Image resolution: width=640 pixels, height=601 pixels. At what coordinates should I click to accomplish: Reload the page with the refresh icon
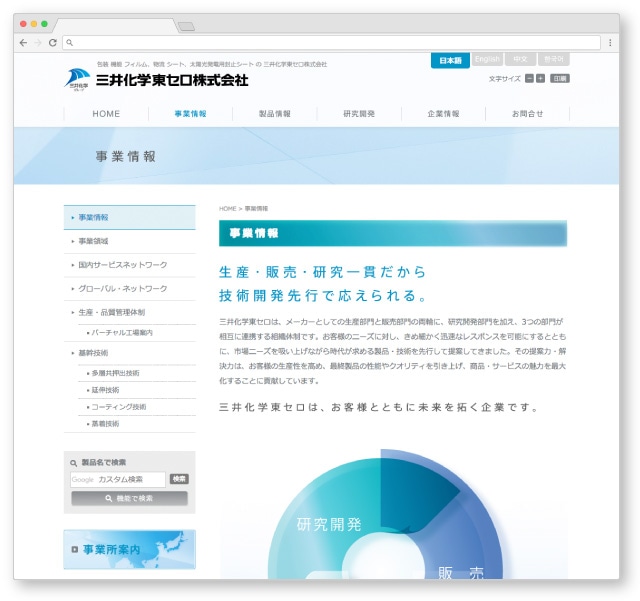[x=53, y=42]
